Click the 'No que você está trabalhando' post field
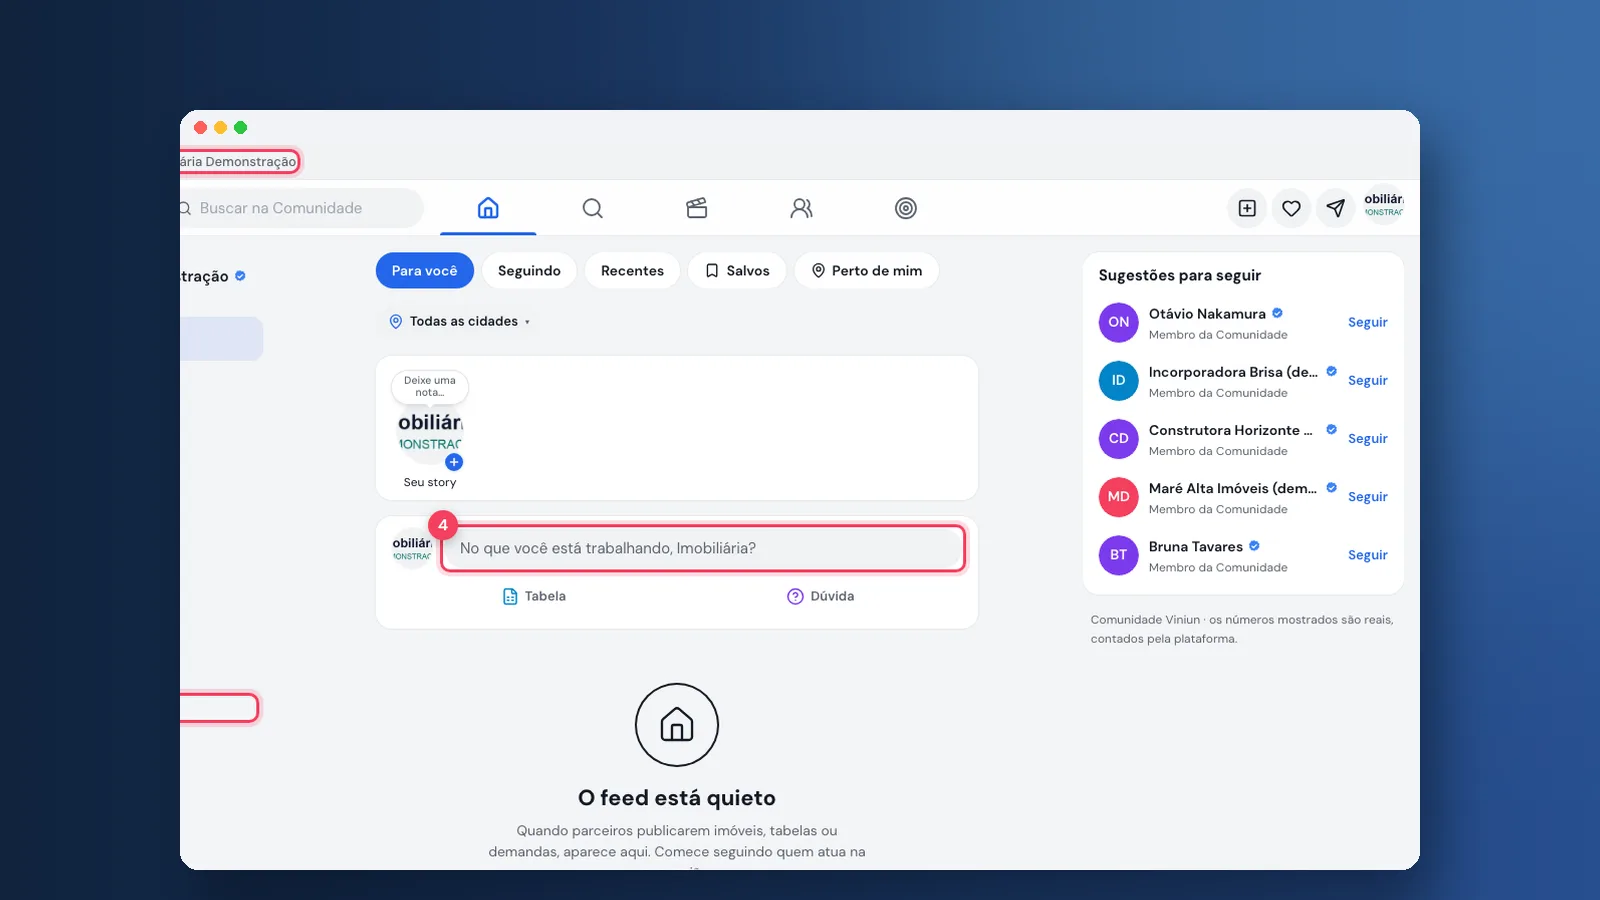Image resolution: width=1600 pixels, height=900 pixels. pyautogui.click(x=703, y=548)
